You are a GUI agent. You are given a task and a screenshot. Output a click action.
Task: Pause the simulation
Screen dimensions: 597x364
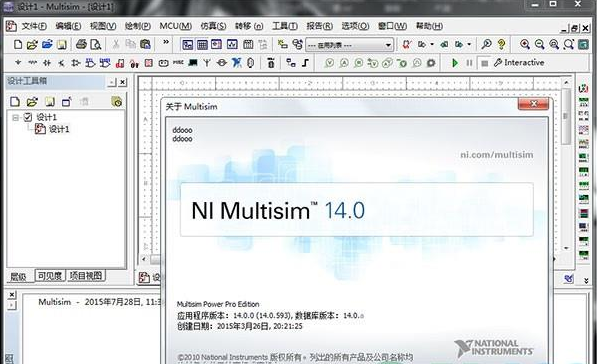point(469,63)
